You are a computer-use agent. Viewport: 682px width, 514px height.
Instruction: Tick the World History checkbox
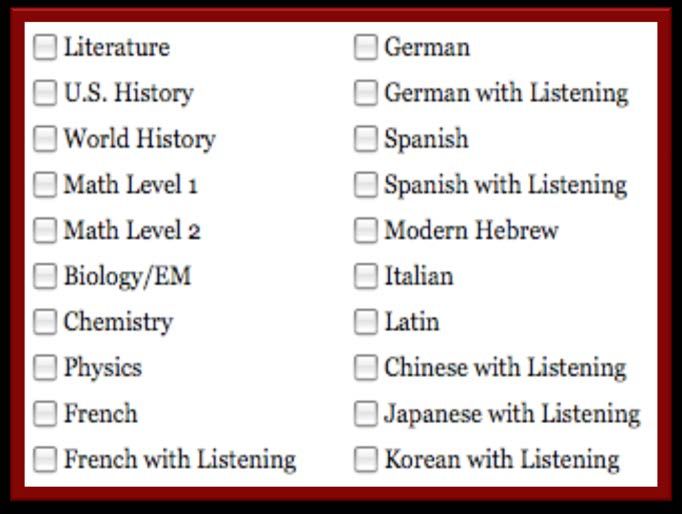[45, 139]
